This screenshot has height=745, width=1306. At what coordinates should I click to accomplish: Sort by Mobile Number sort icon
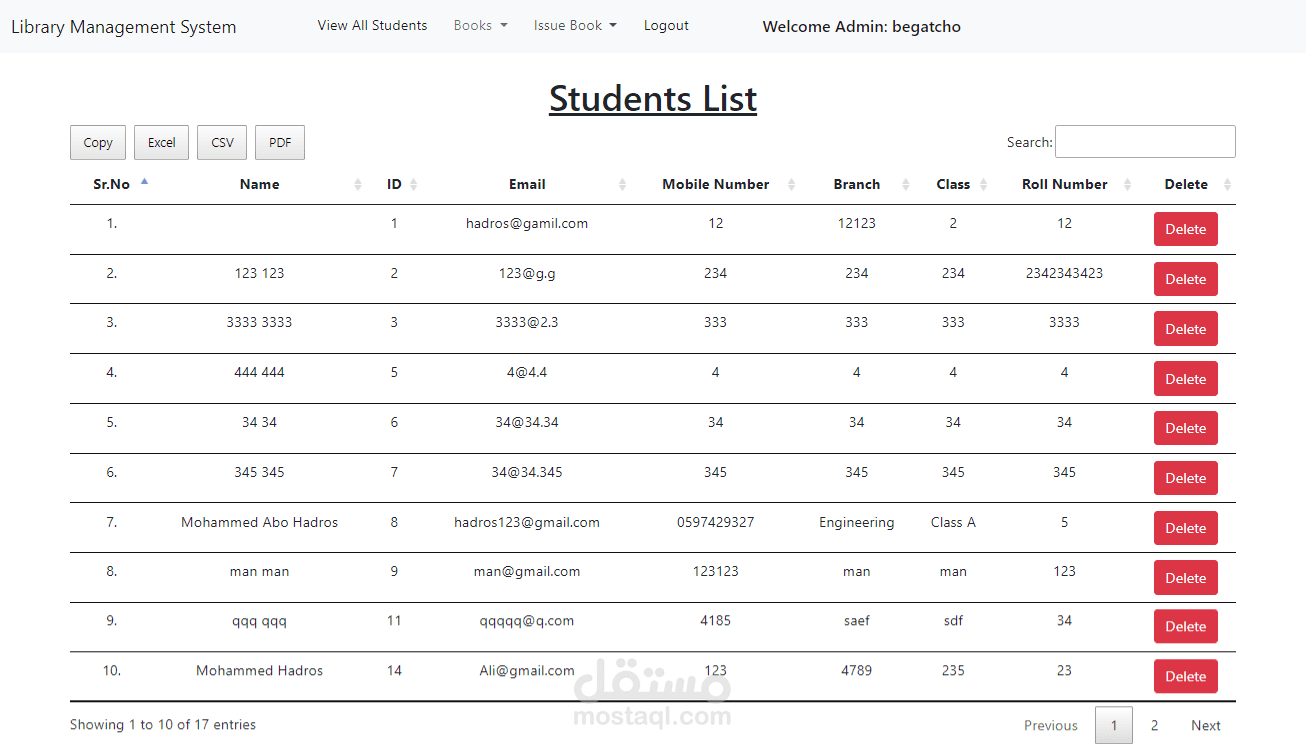pyautogui.click(x=791, y=185)
